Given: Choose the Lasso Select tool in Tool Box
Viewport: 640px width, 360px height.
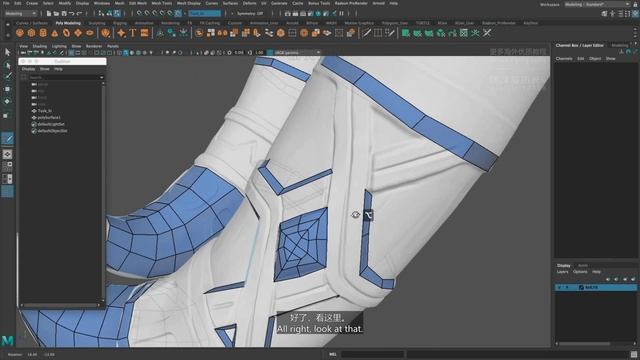Looking at the screenshot, I should tap(7, 64).
